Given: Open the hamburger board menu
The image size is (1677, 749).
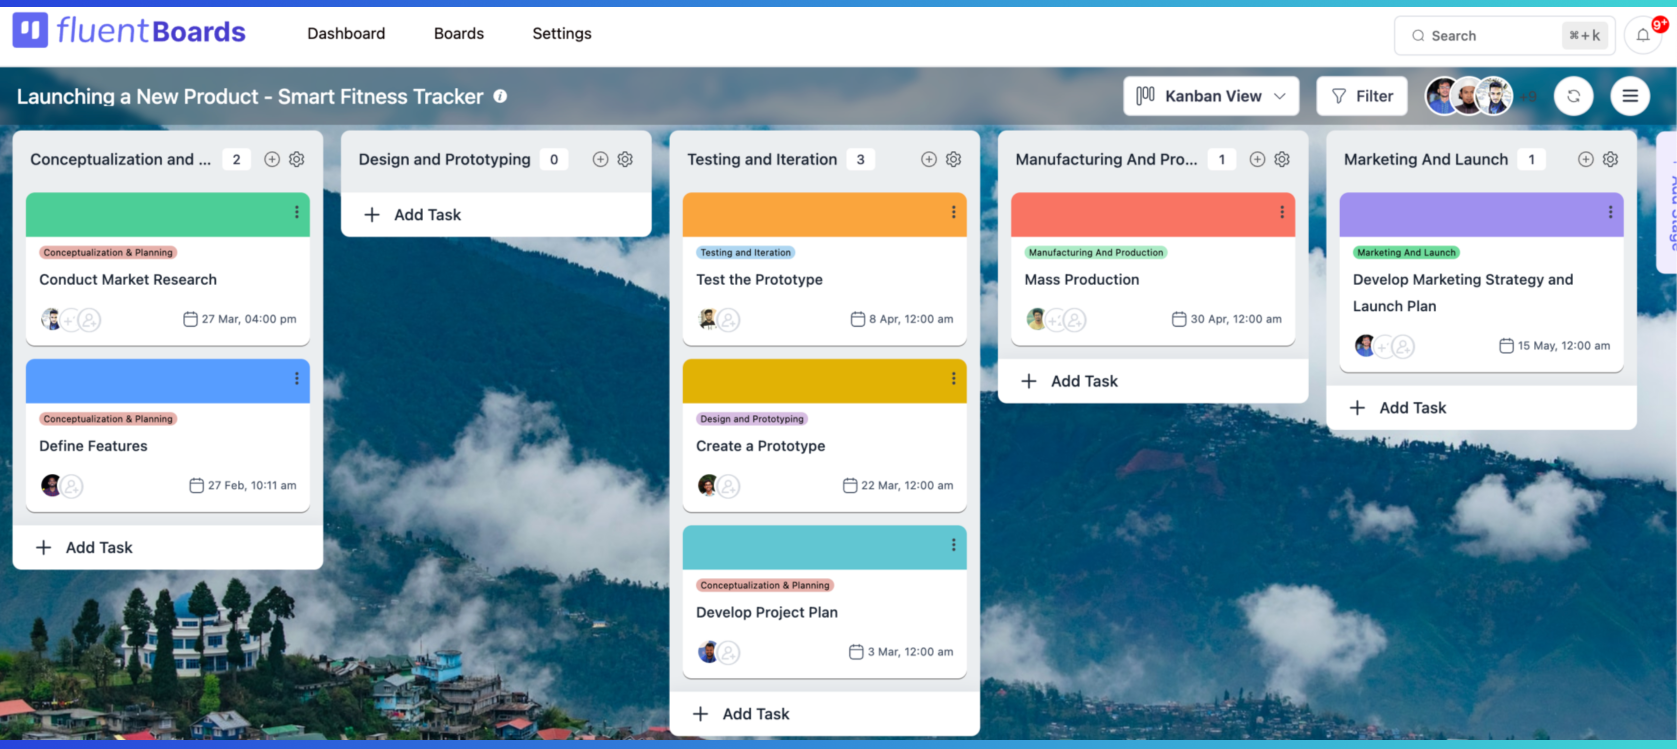Looking at the screenshot, I should point(1630,96).
